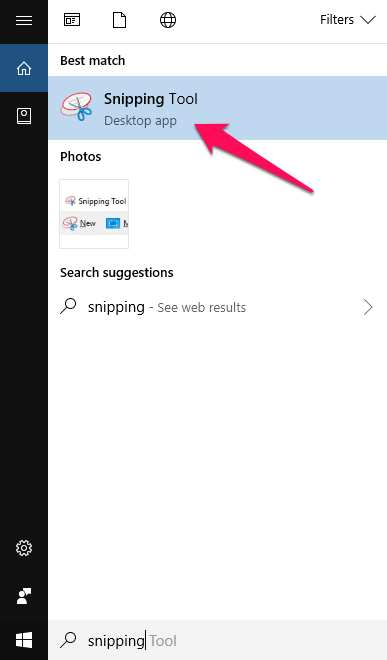Click the Windows Start button

click(24, 641)
